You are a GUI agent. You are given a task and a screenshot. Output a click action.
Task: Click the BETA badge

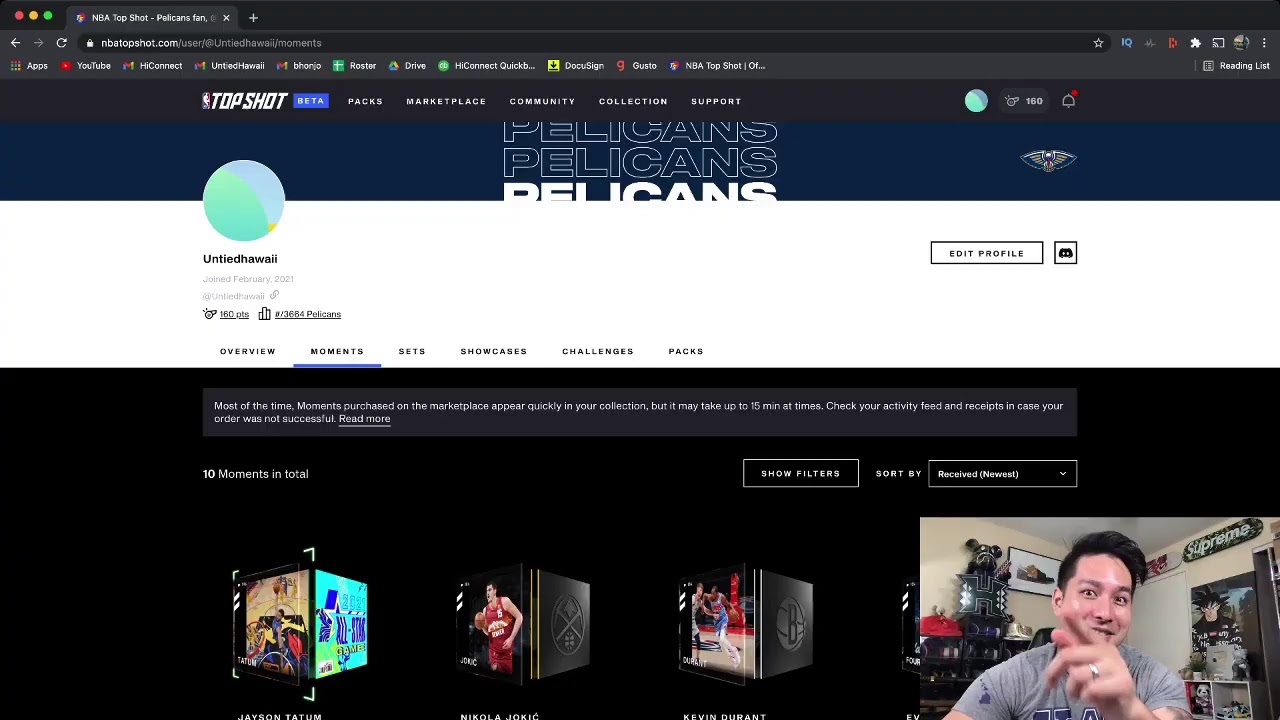[310, 101]
